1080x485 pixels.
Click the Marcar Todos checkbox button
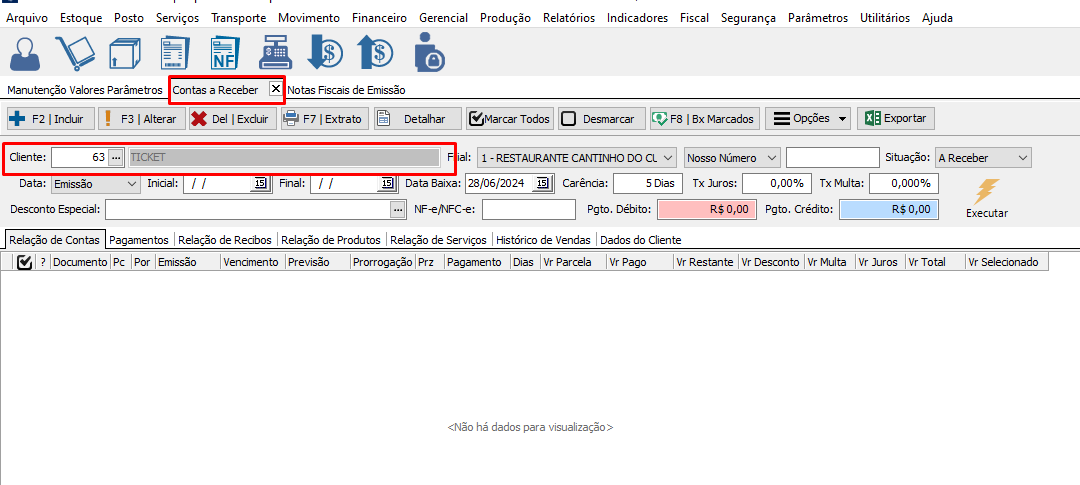(509, 119)
